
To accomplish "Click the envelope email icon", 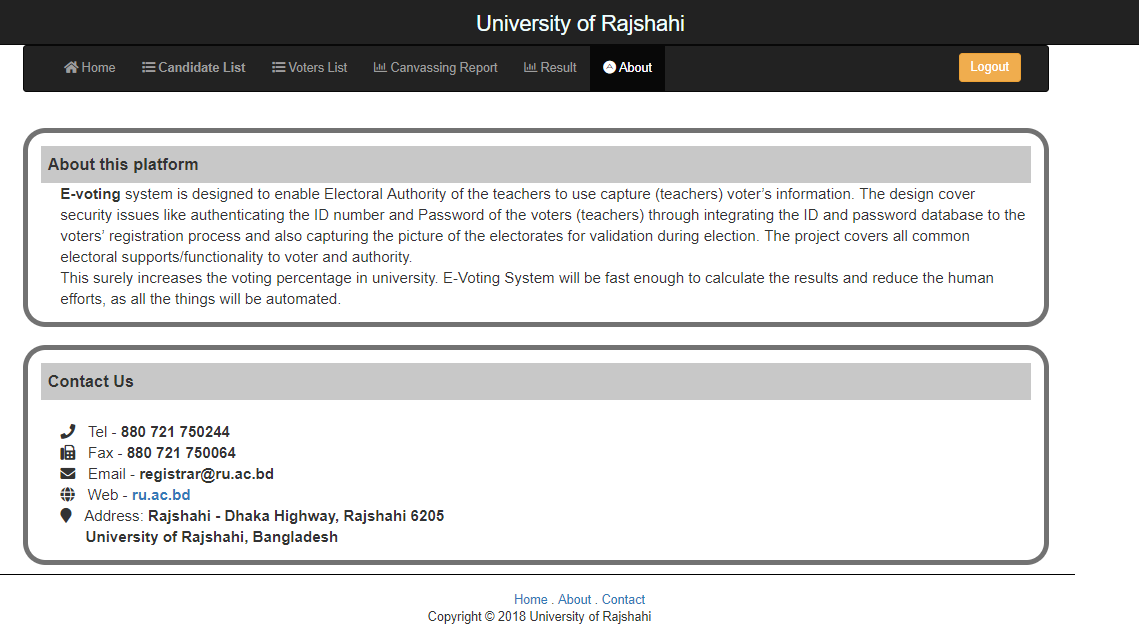I will point(68,473).
